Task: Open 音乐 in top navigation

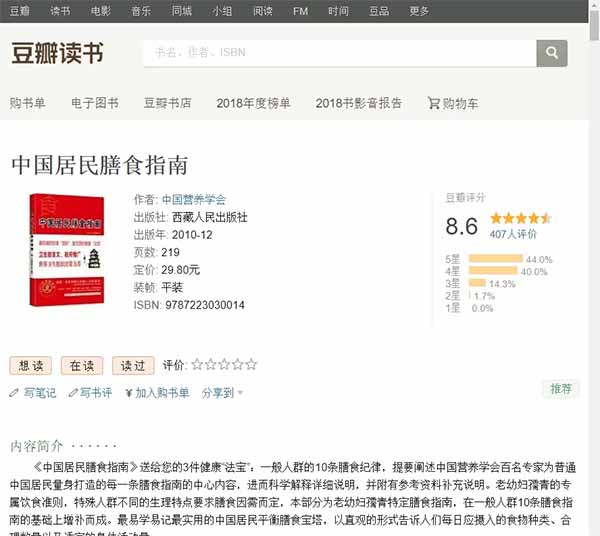Action: click(x=141, y=11)
